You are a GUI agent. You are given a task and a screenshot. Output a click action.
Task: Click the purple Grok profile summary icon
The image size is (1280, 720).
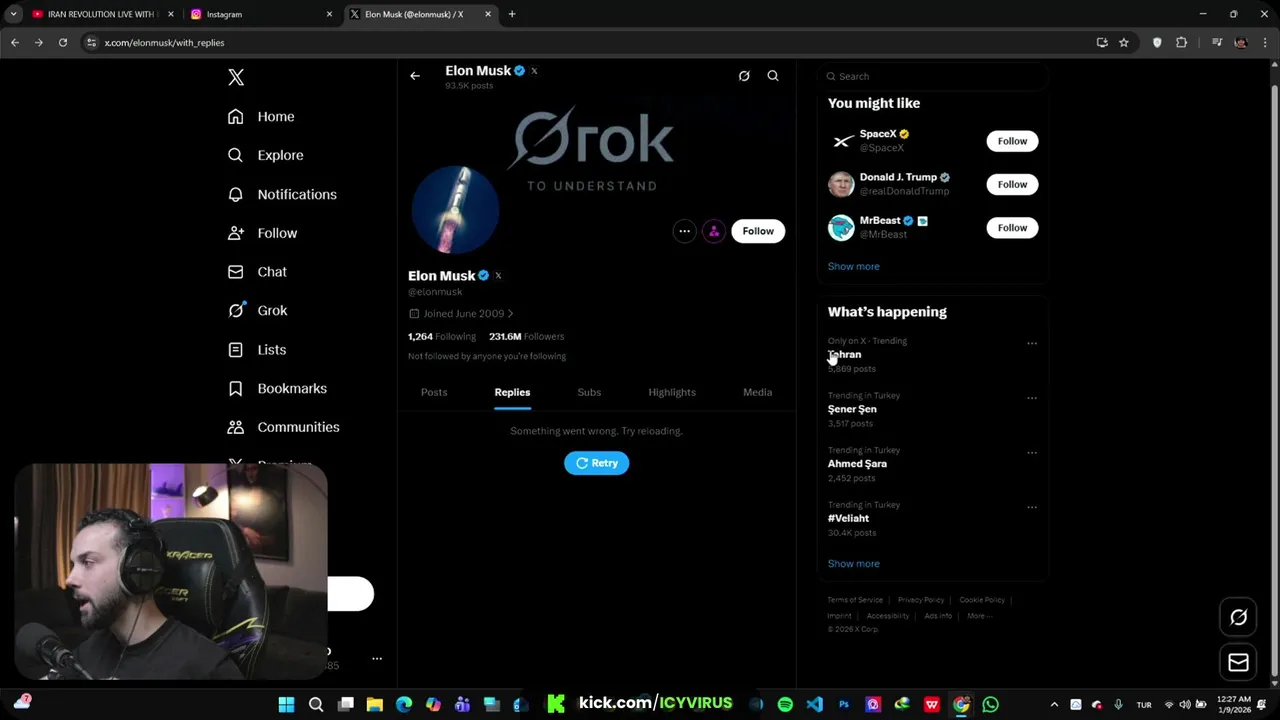tap(714, 231)
